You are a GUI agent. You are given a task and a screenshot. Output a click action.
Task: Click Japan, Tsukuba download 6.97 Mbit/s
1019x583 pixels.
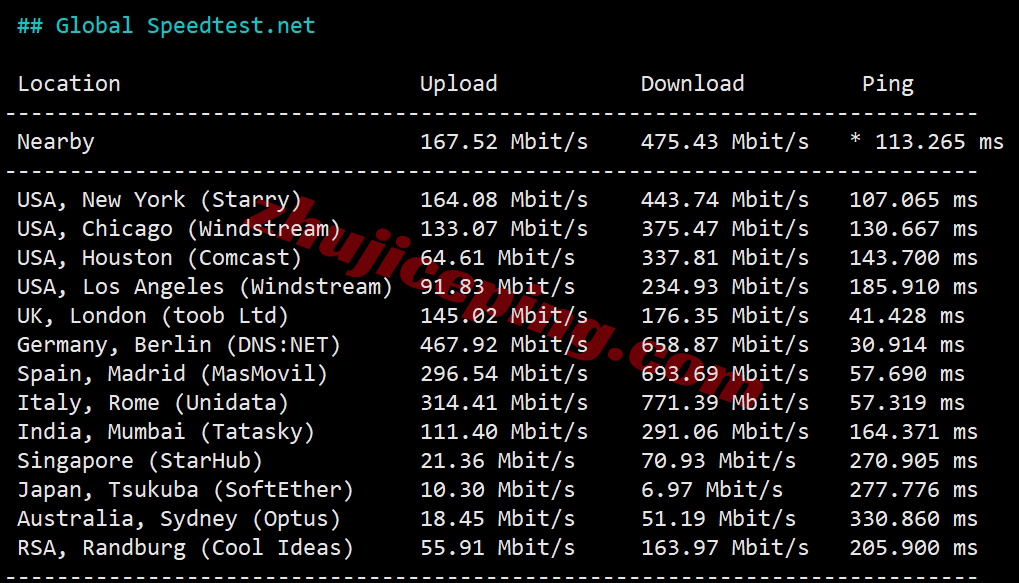pos(712,490)
